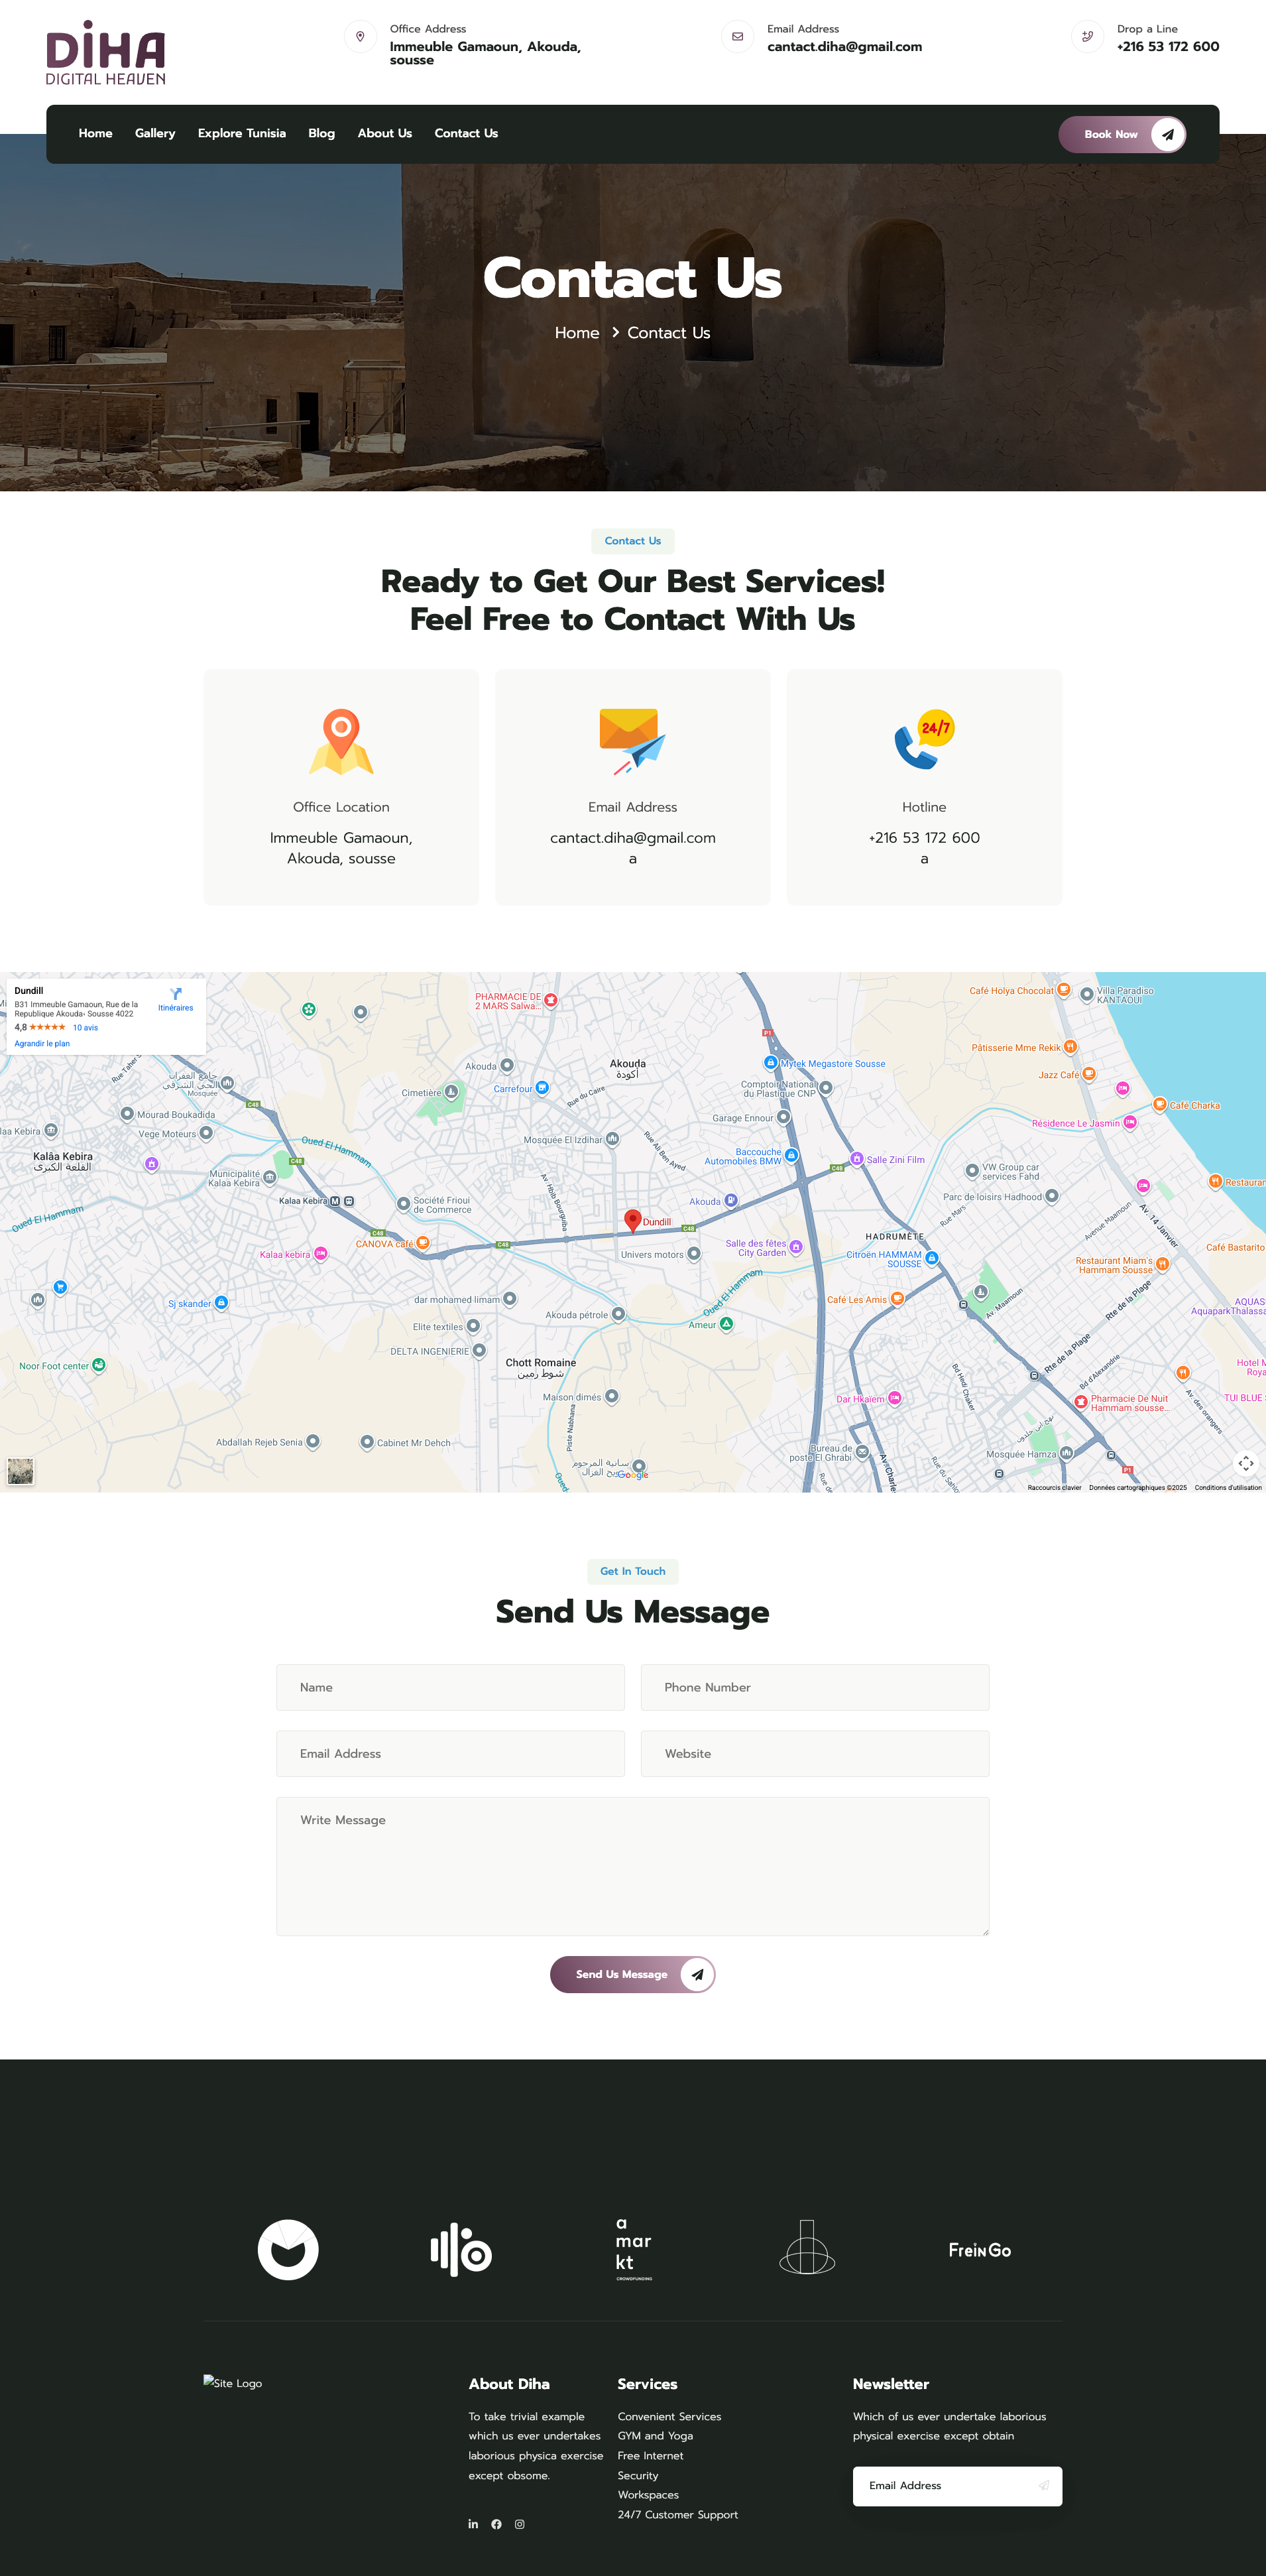
Task: Focus the Phone Number input field
Action: pos(814,1687)
